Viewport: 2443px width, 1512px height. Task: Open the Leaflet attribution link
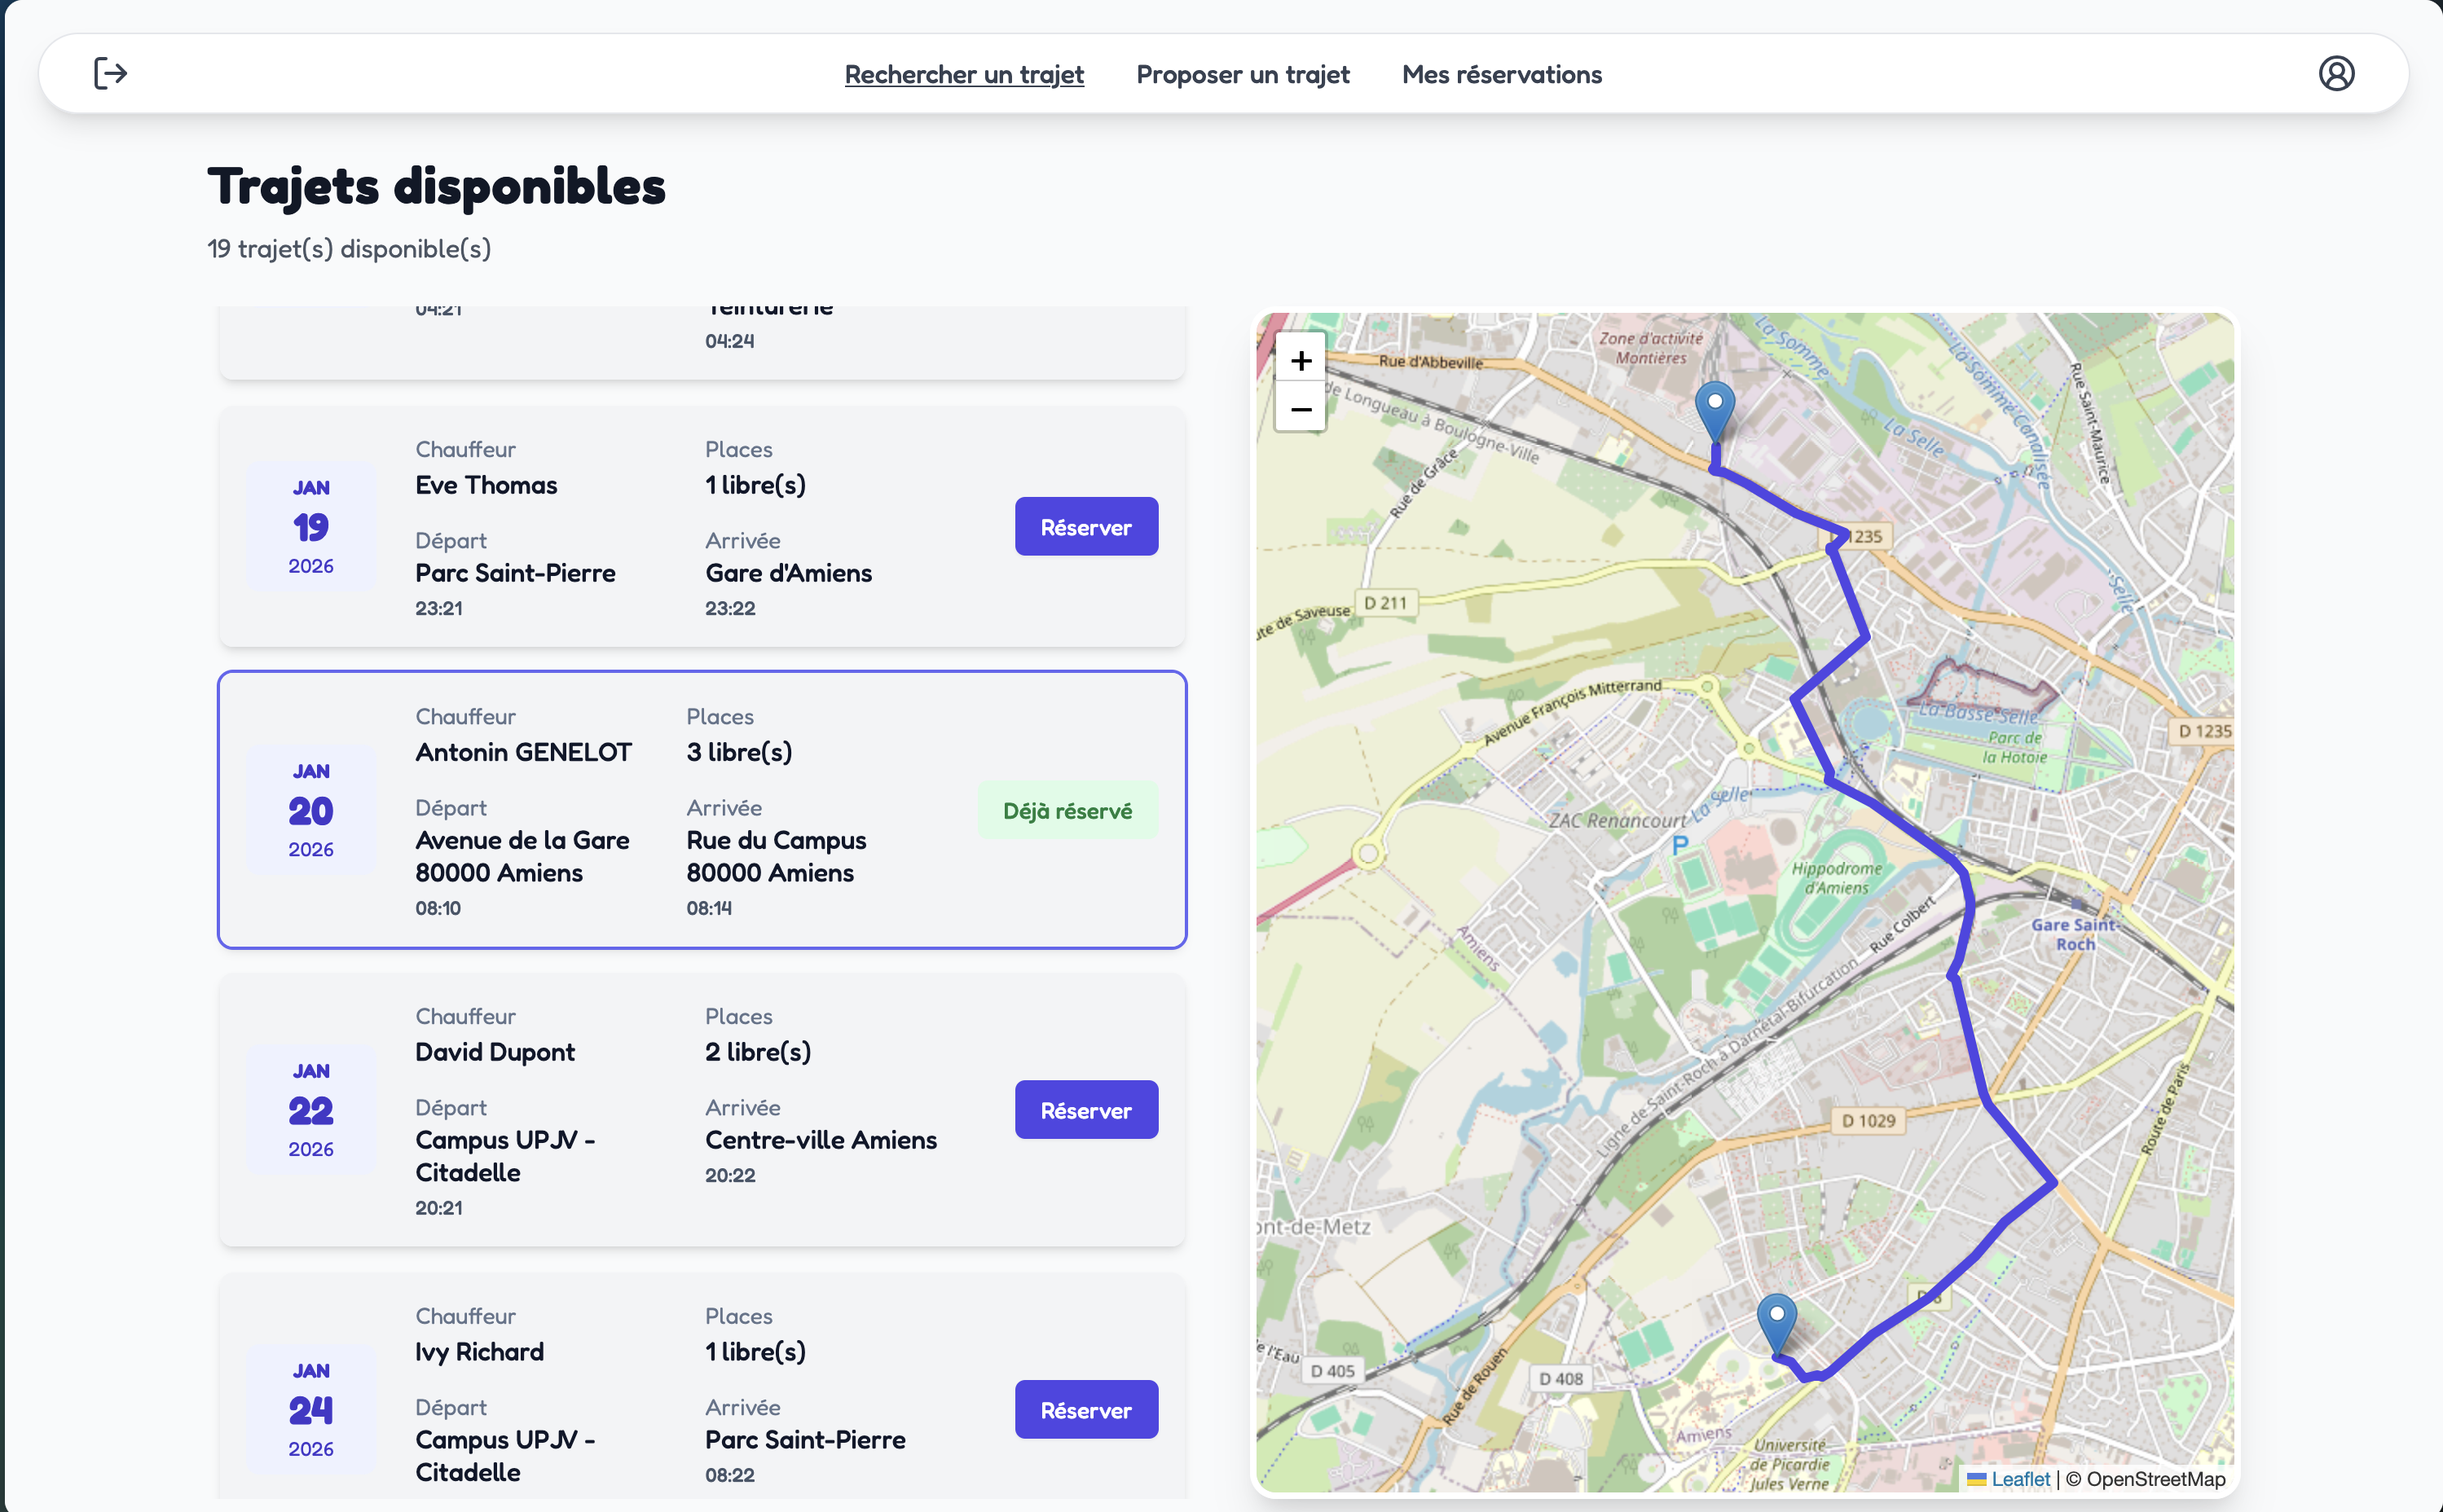pyautogui.click(x=2019, y=1479)
